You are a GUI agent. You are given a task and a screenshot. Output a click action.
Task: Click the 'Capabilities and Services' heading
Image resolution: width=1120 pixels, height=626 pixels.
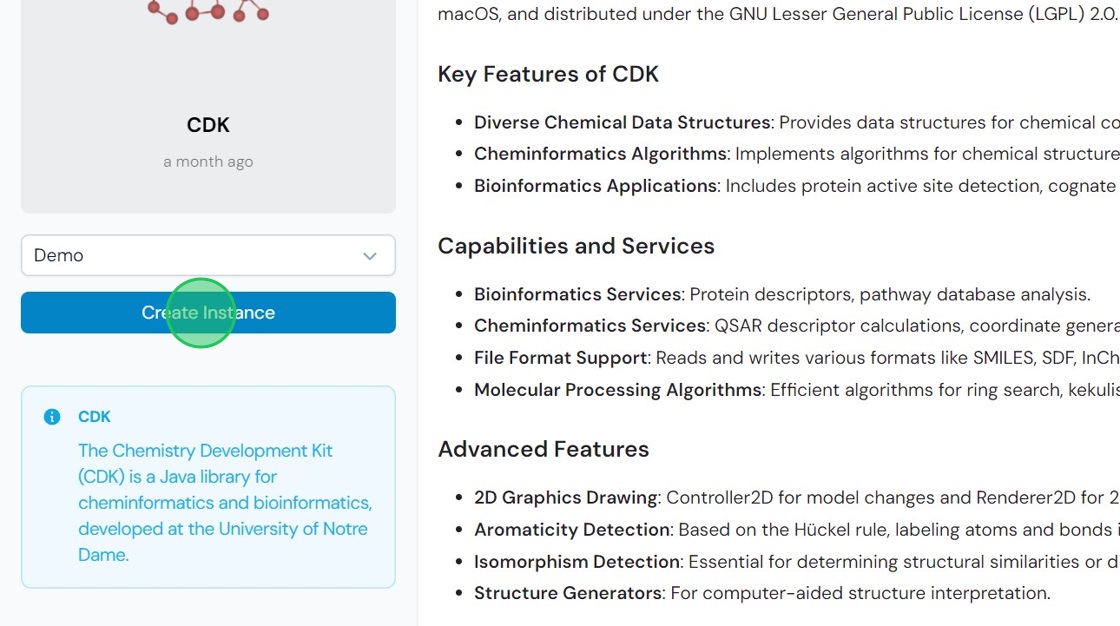[576, 246]
